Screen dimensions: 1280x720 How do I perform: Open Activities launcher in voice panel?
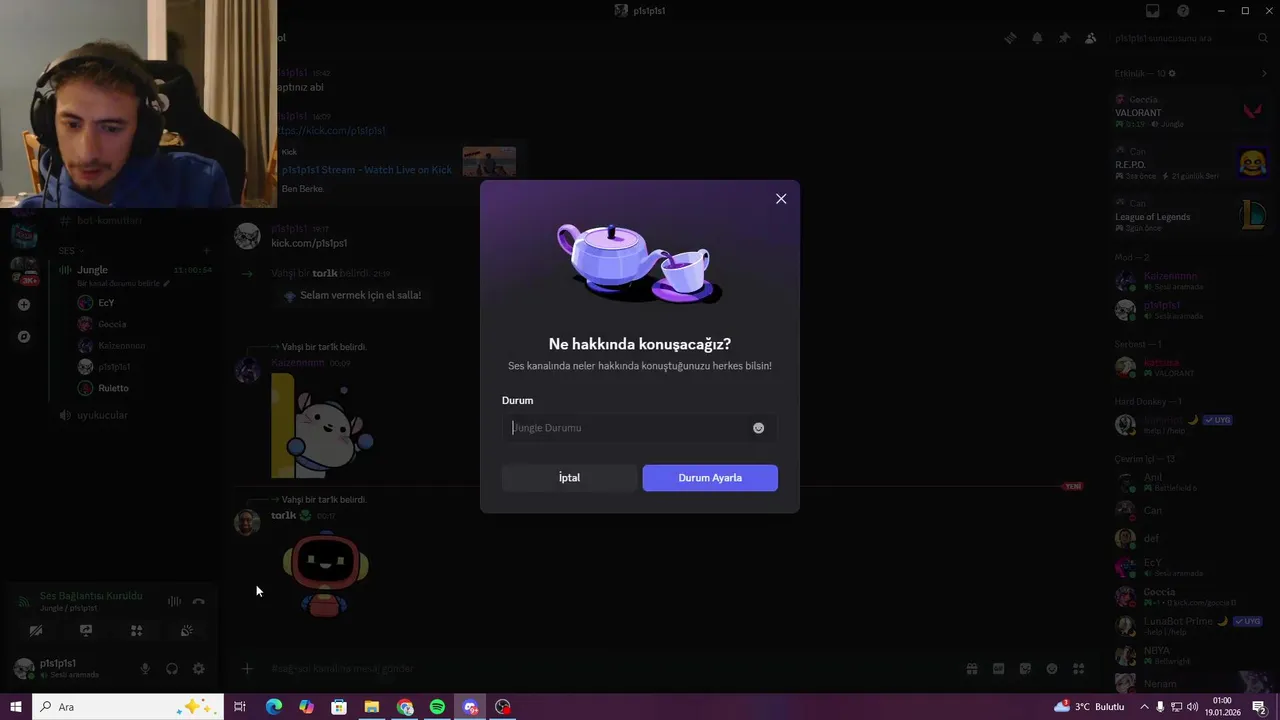click(x=137, y=631)
